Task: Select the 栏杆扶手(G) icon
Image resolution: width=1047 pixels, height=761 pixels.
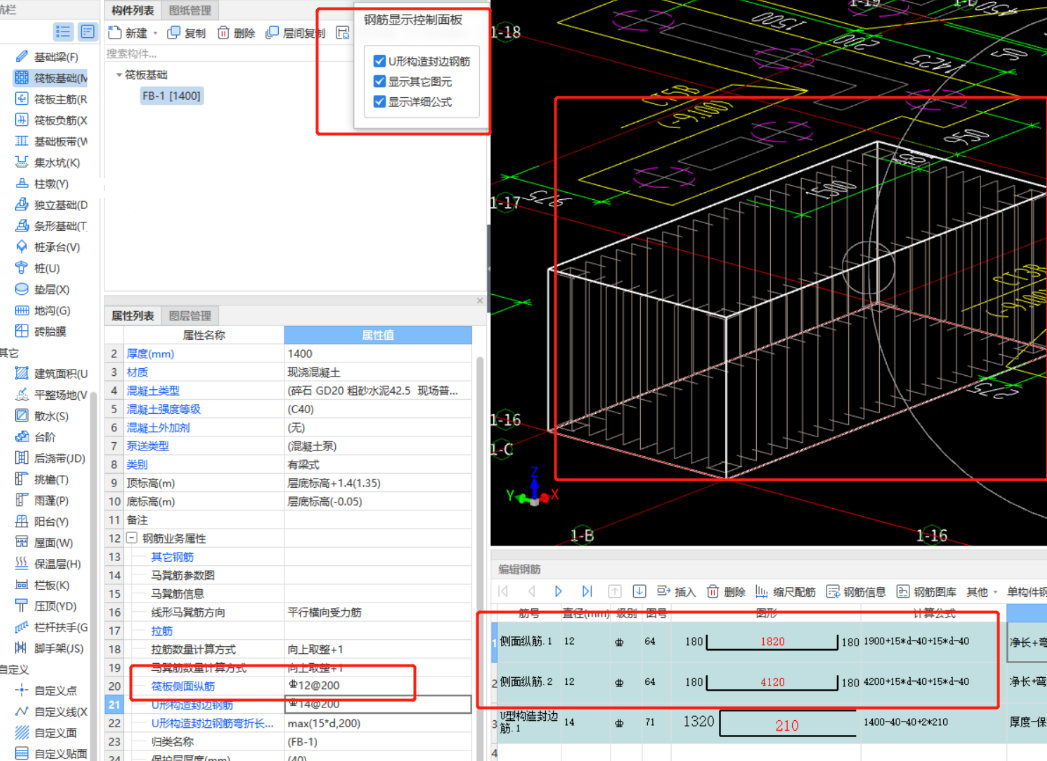Action: point(22,627)
